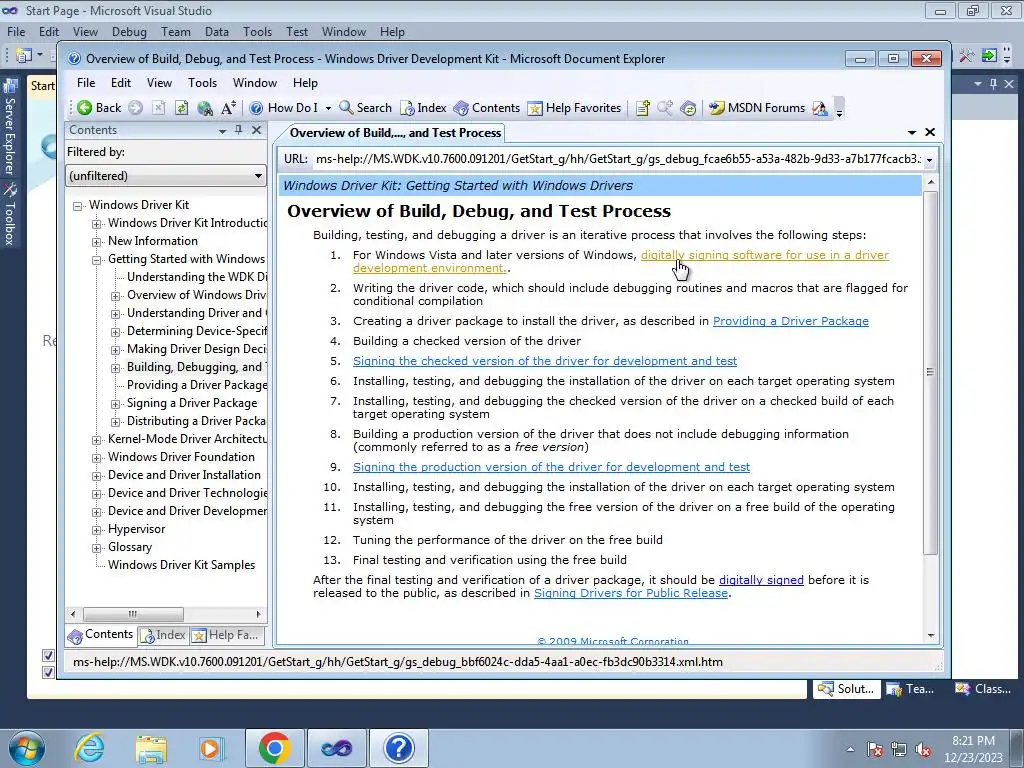This screenshot has height=768, width=1024.
Task: Open Index from the help toolbar
Action: tap(423, 108)
